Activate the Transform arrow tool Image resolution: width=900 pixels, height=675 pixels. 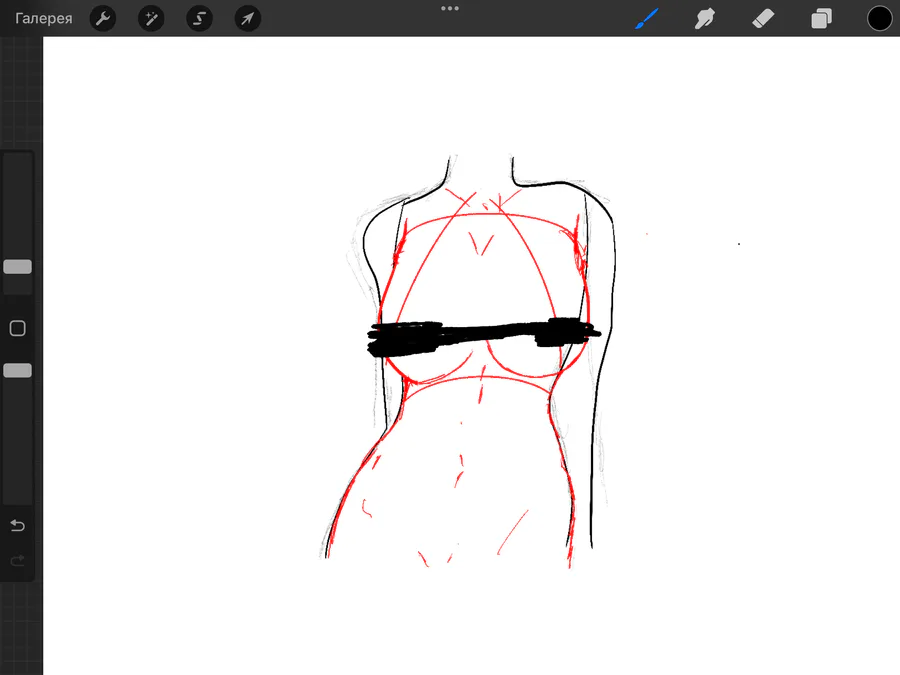248,18
